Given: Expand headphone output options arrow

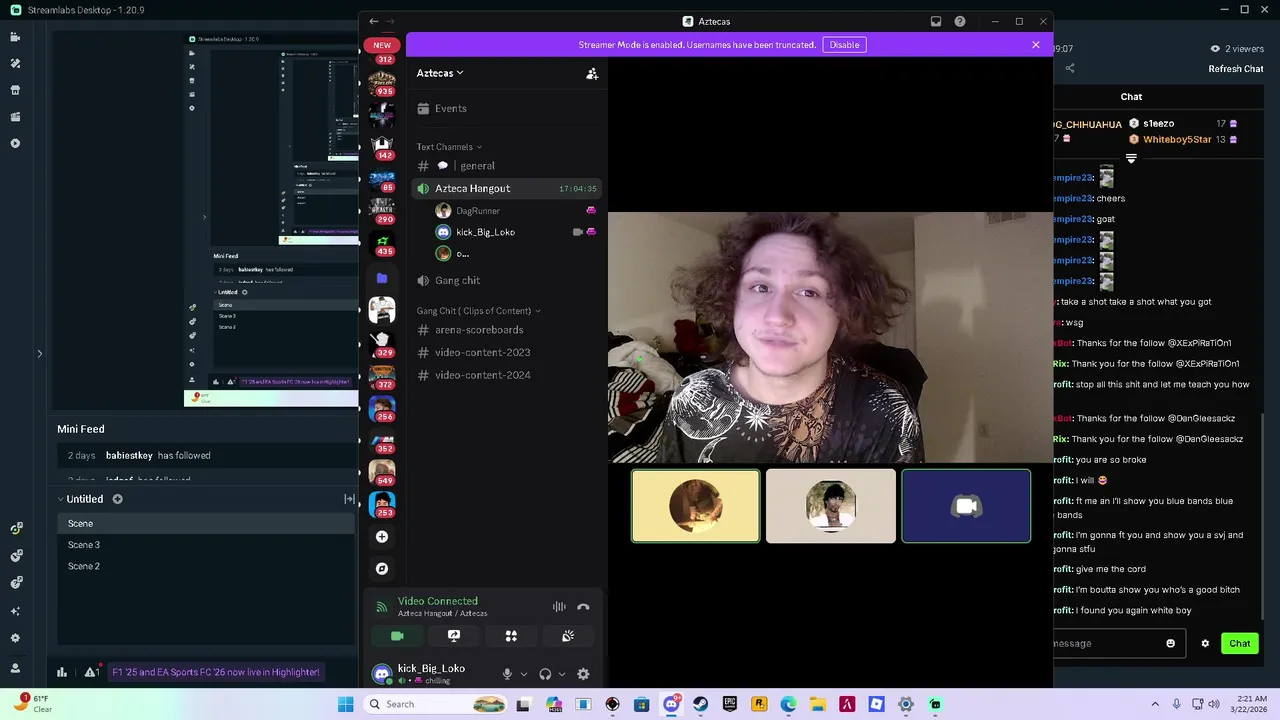Looking at the screenshot, I should point(562,675).
